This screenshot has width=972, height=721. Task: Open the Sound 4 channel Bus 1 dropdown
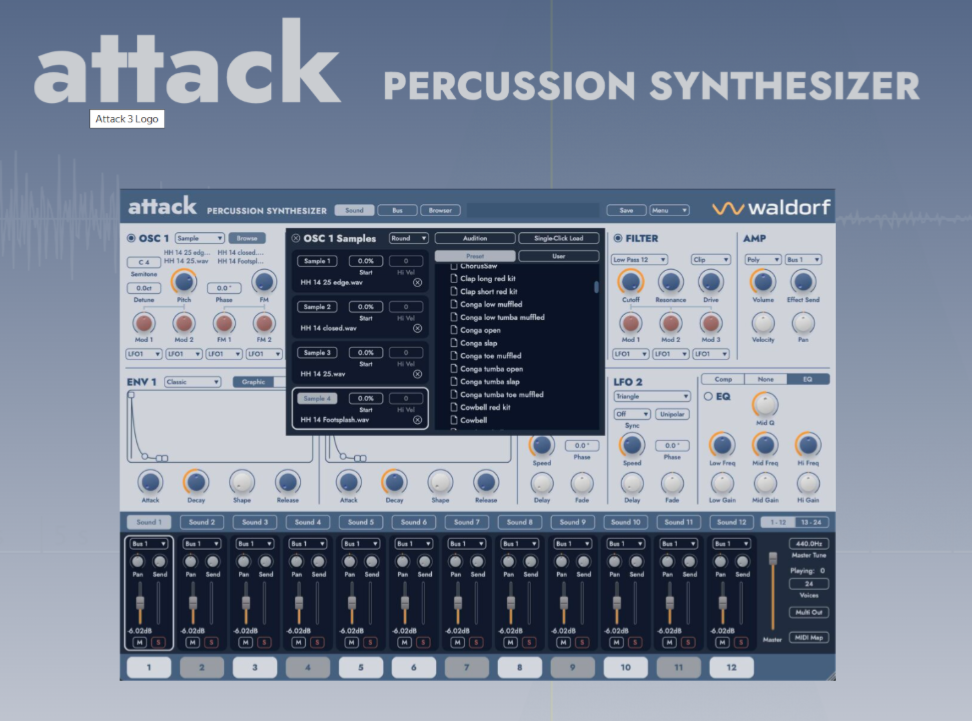click(x=308, y=544)
